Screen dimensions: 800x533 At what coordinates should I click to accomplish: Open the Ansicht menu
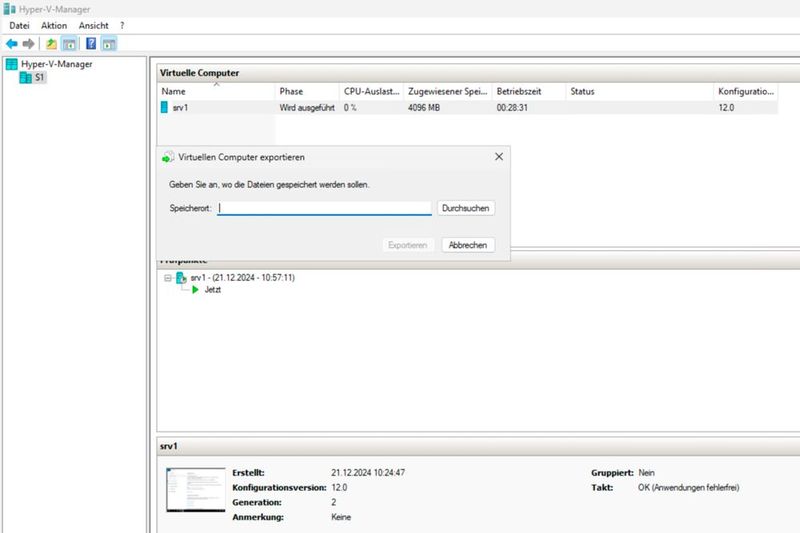pos(93,26)
